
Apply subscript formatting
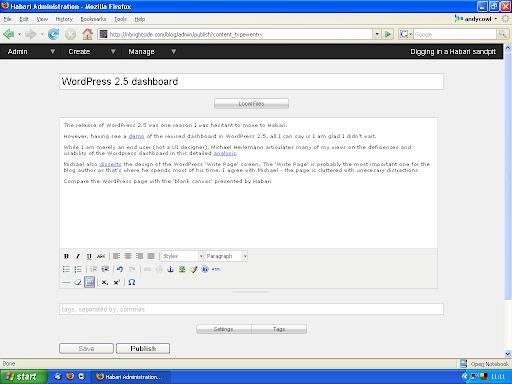pyautogui.click(x=105, y=282)
